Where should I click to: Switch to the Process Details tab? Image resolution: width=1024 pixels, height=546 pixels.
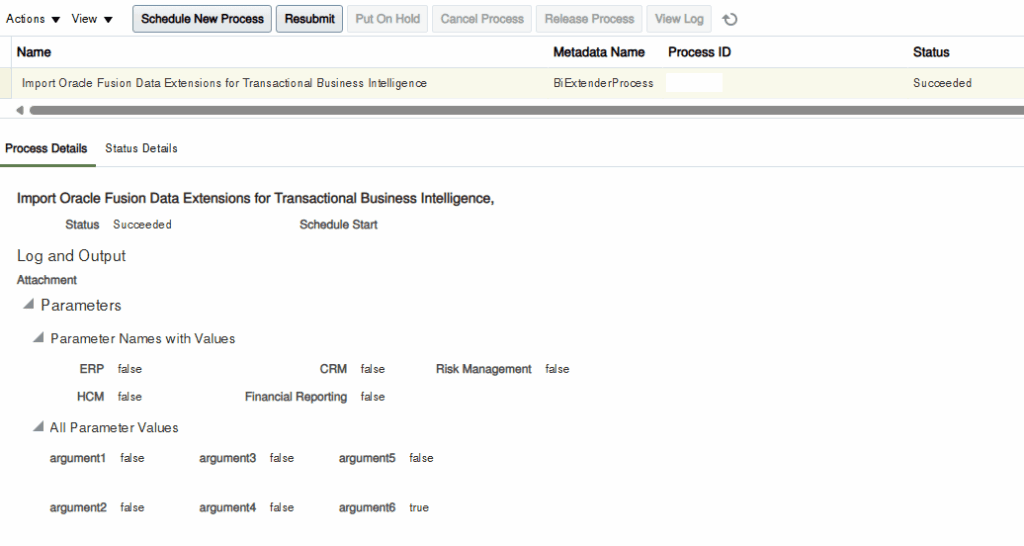coord(46,148)
